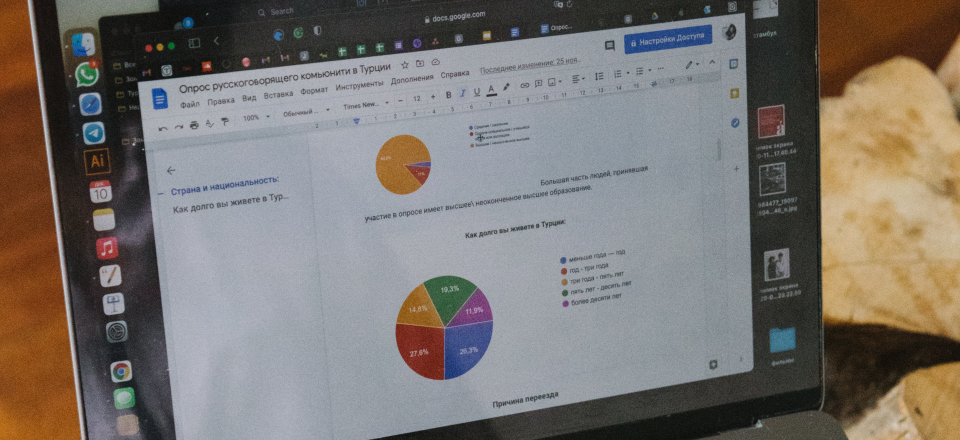Open the insert image dropdown
Screen dimensions: 960x440
555,82
